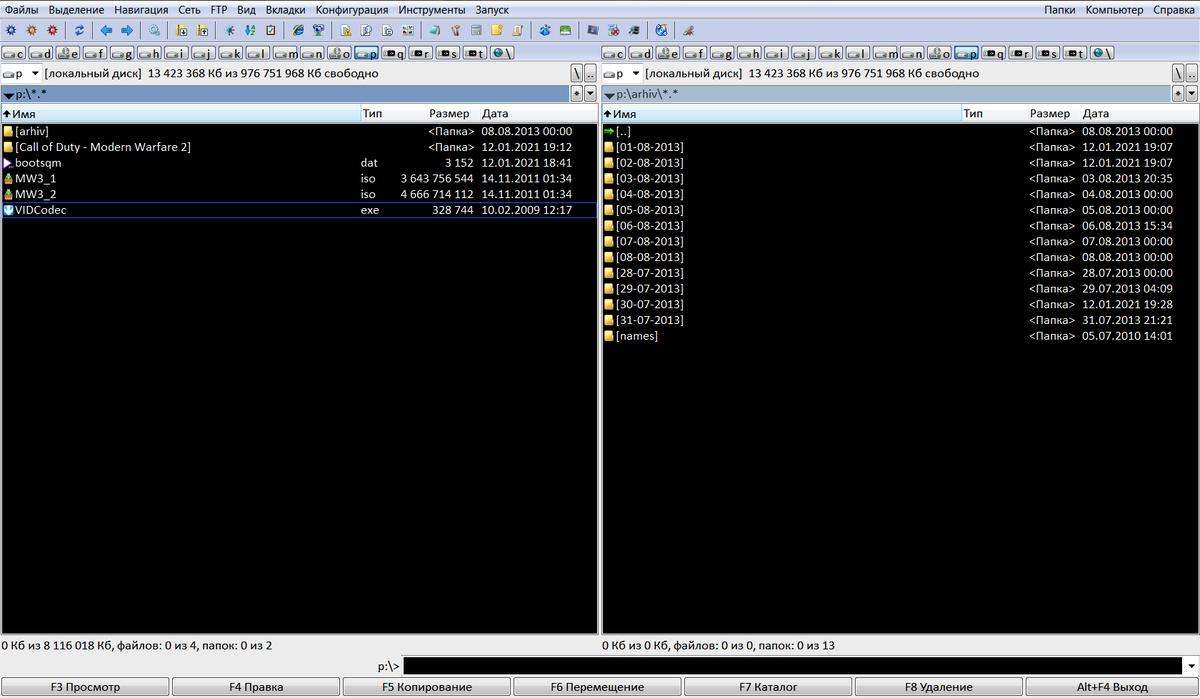The width and height of the screenshot is (1200, 698).
Task: Click the blue forward arrow toolbar icon
Action: (x=127, y=29)
